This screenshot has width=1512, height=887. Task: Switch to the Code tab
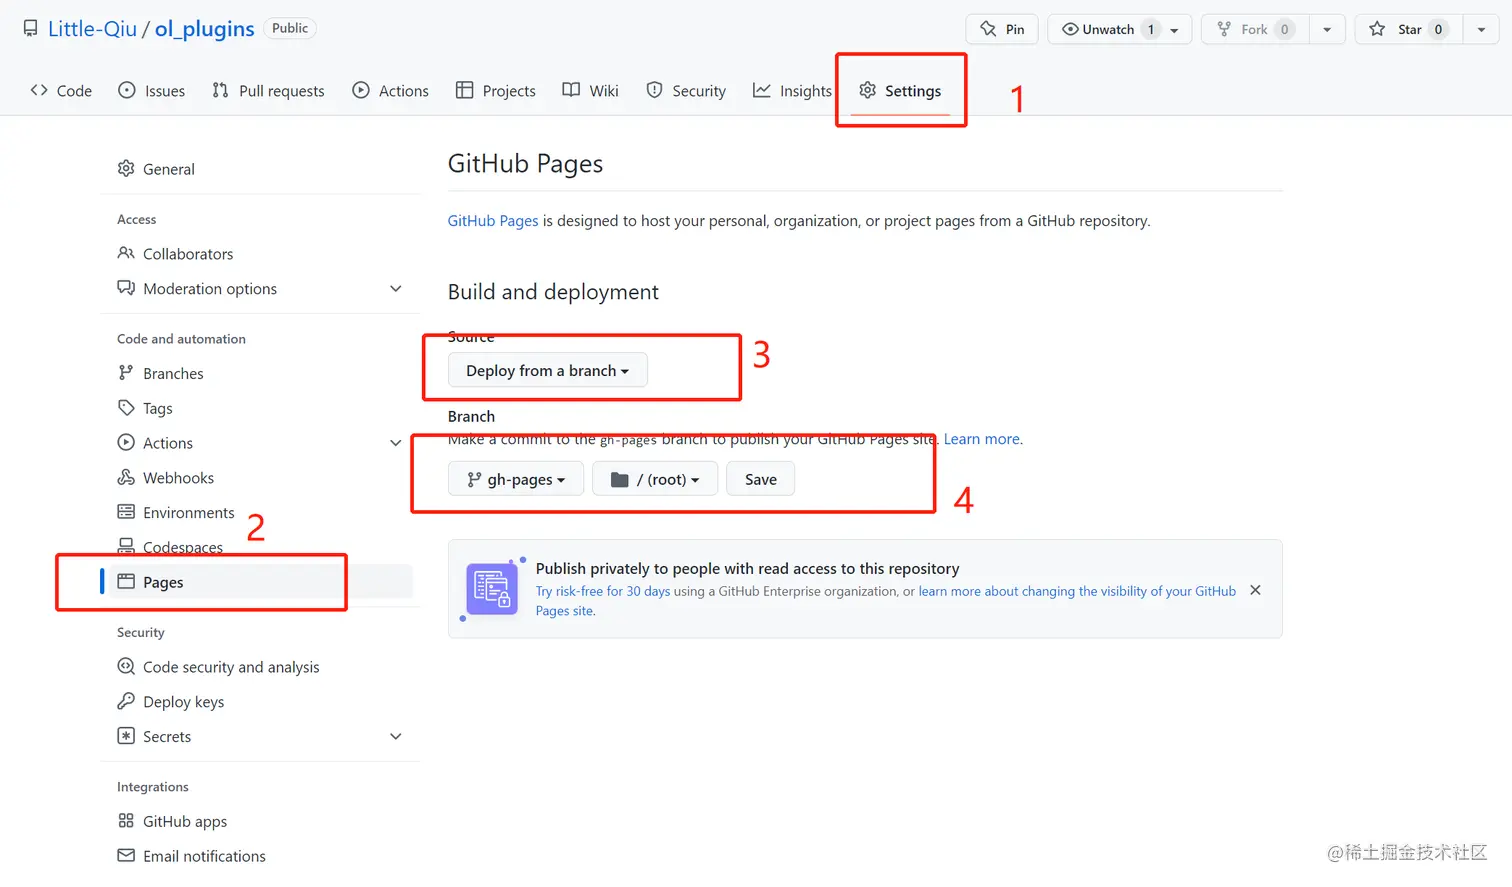[x=61, y=90]
